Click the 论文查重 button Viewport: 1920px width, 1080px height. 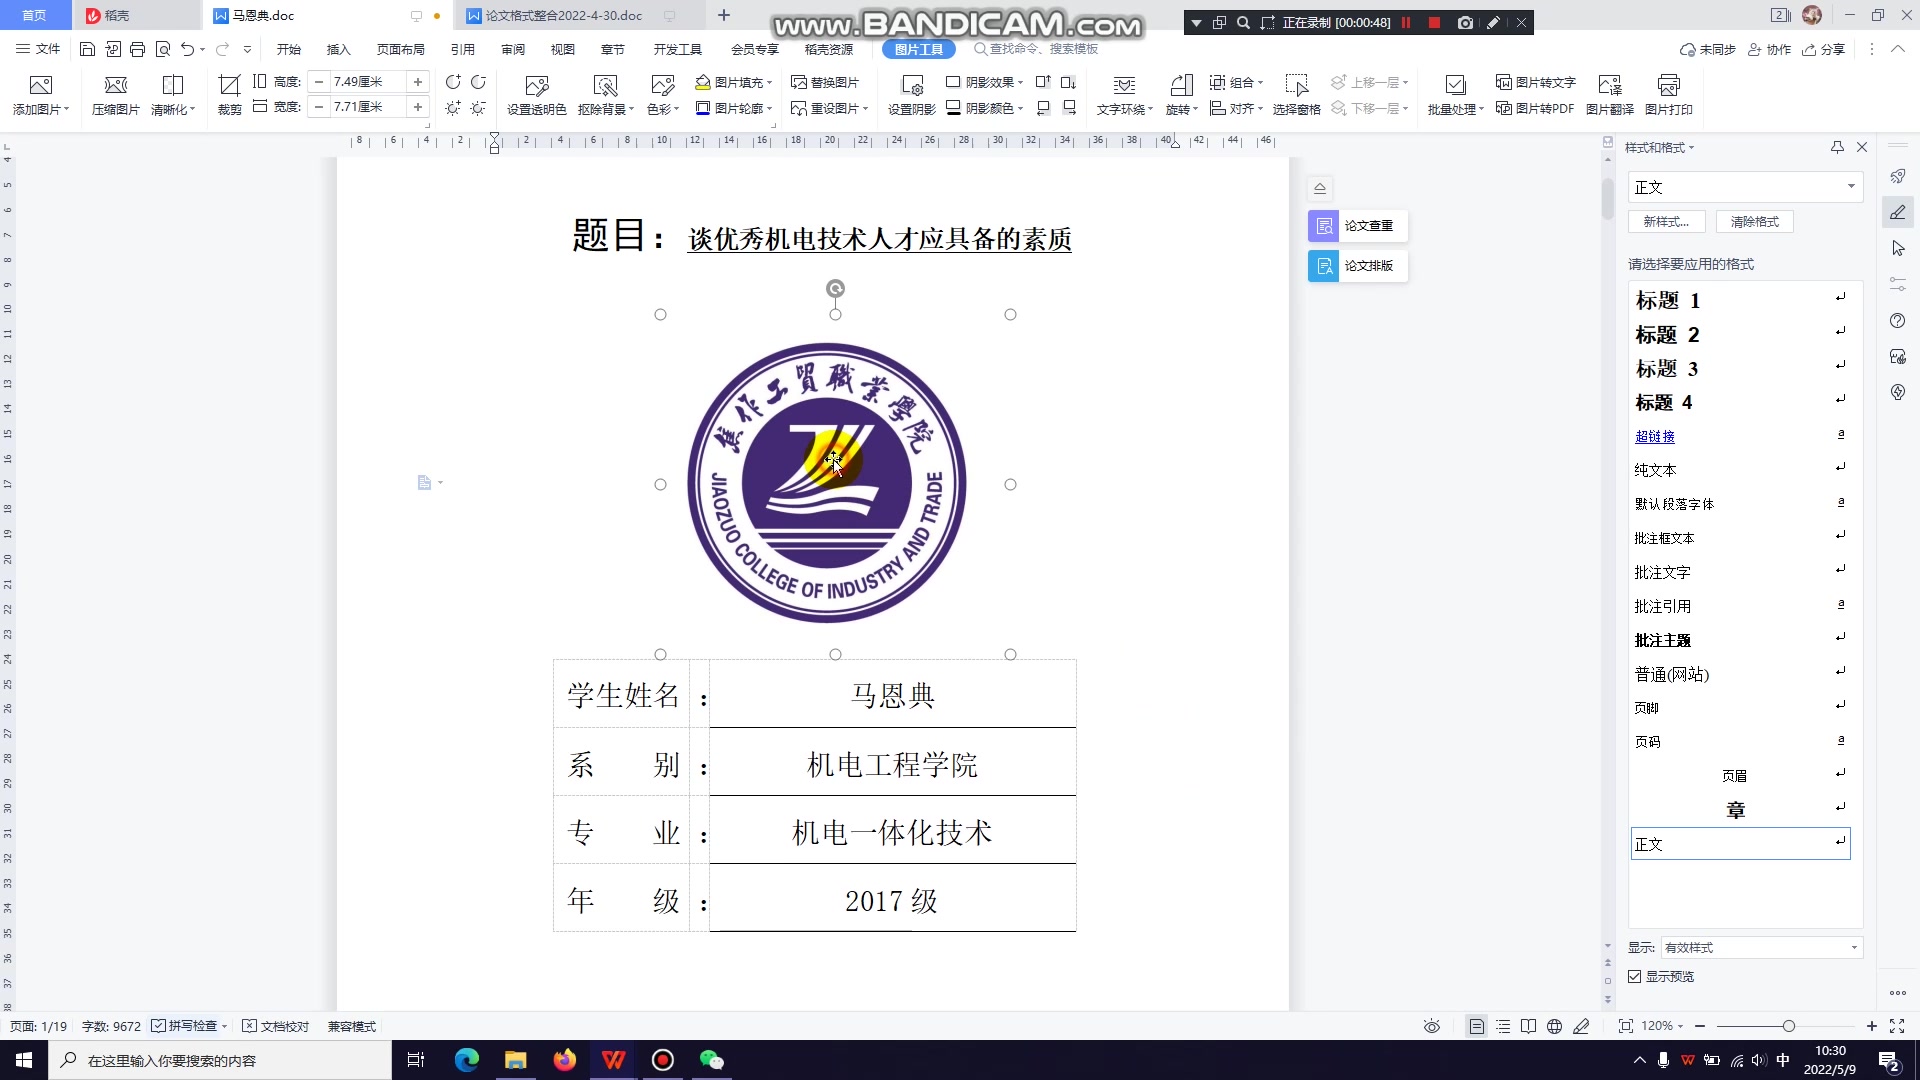[1357, 226]
